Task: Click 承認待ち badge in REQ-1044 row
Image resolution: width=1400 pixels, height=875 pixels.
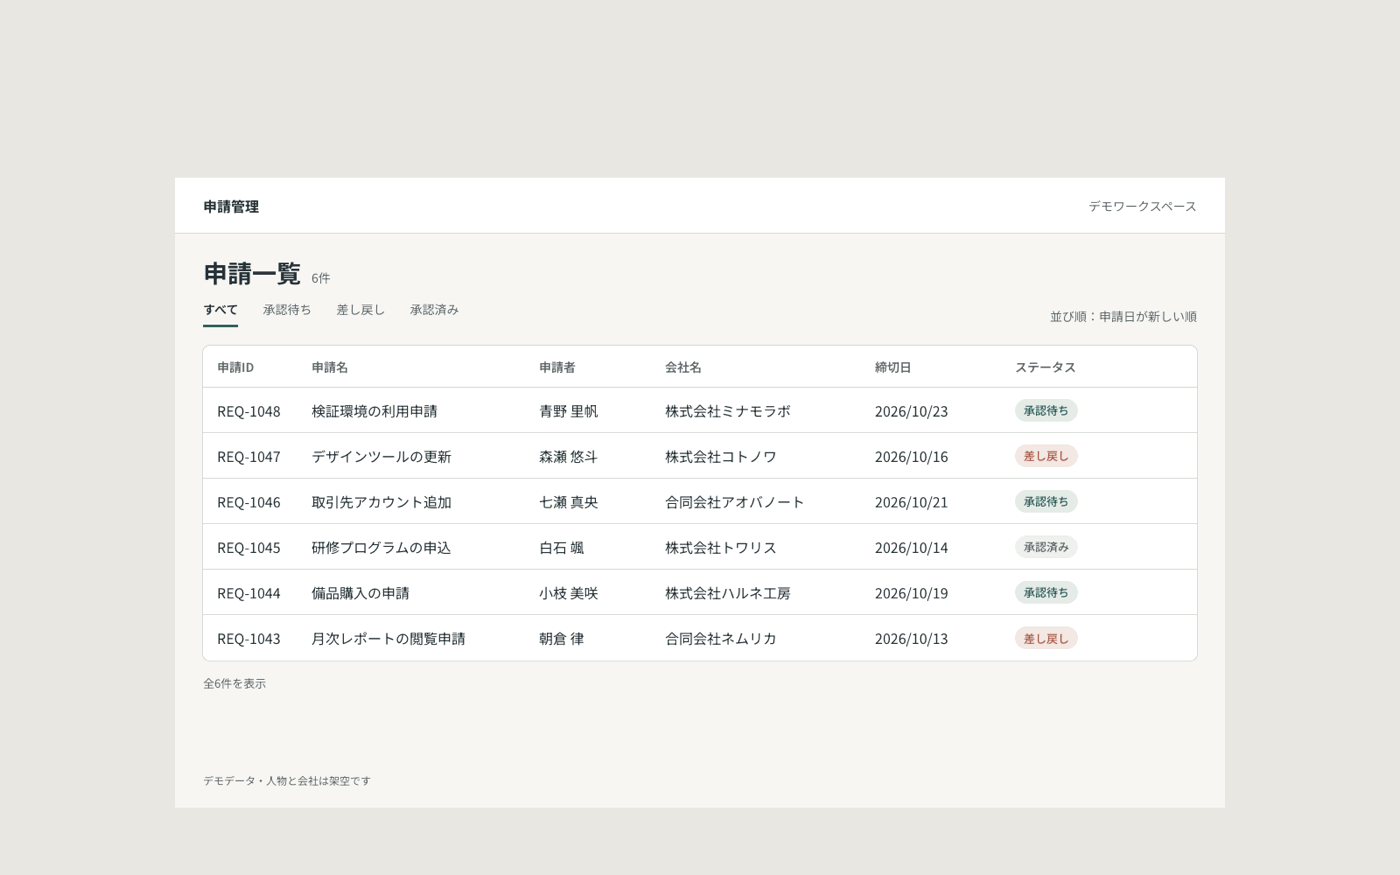Action: [1046, 593]
